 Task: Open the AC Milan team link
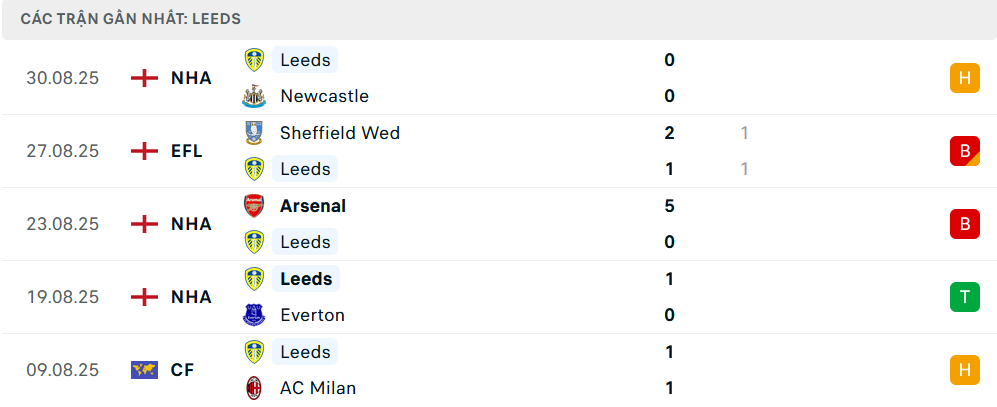[x=318, y=388]
